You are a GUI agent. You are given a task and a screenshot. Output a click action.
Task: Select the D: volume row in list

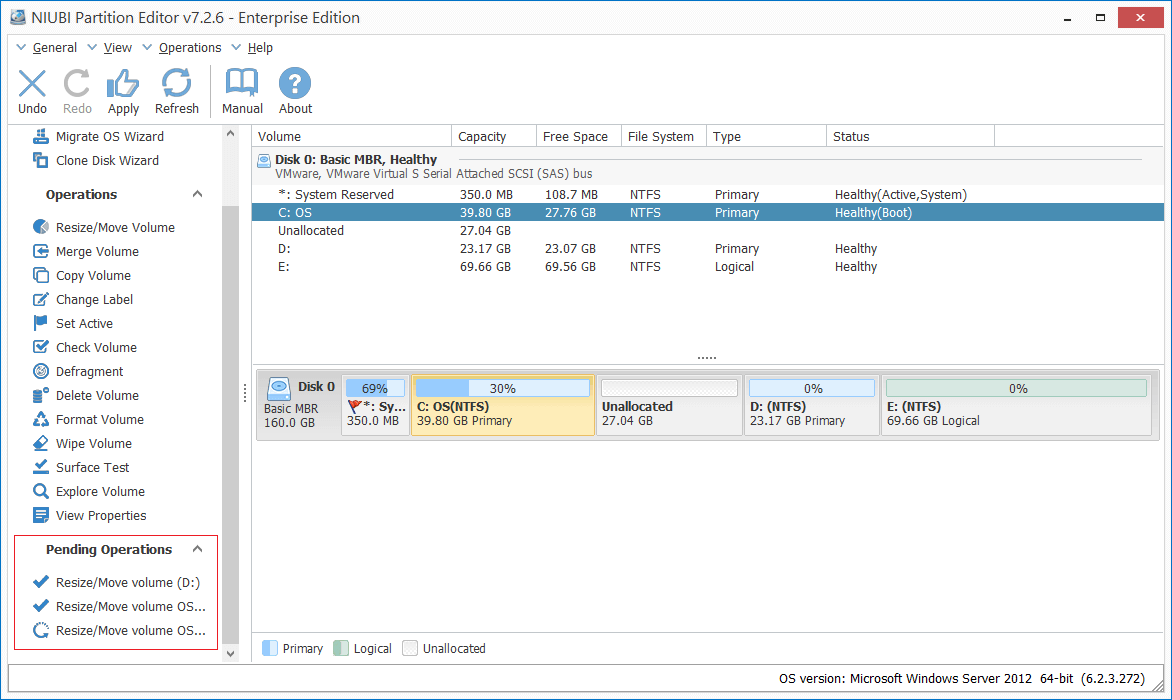tap(708, 249)
